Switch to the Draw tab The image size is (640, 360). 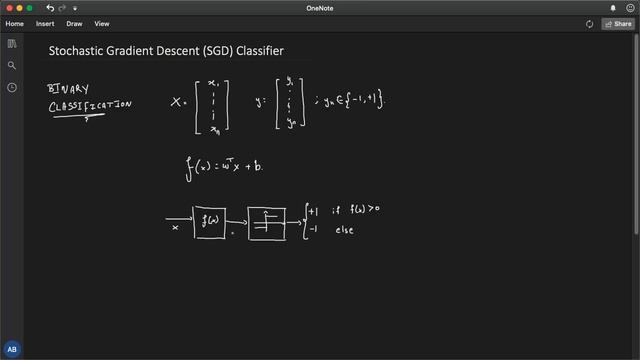[74, 24]
